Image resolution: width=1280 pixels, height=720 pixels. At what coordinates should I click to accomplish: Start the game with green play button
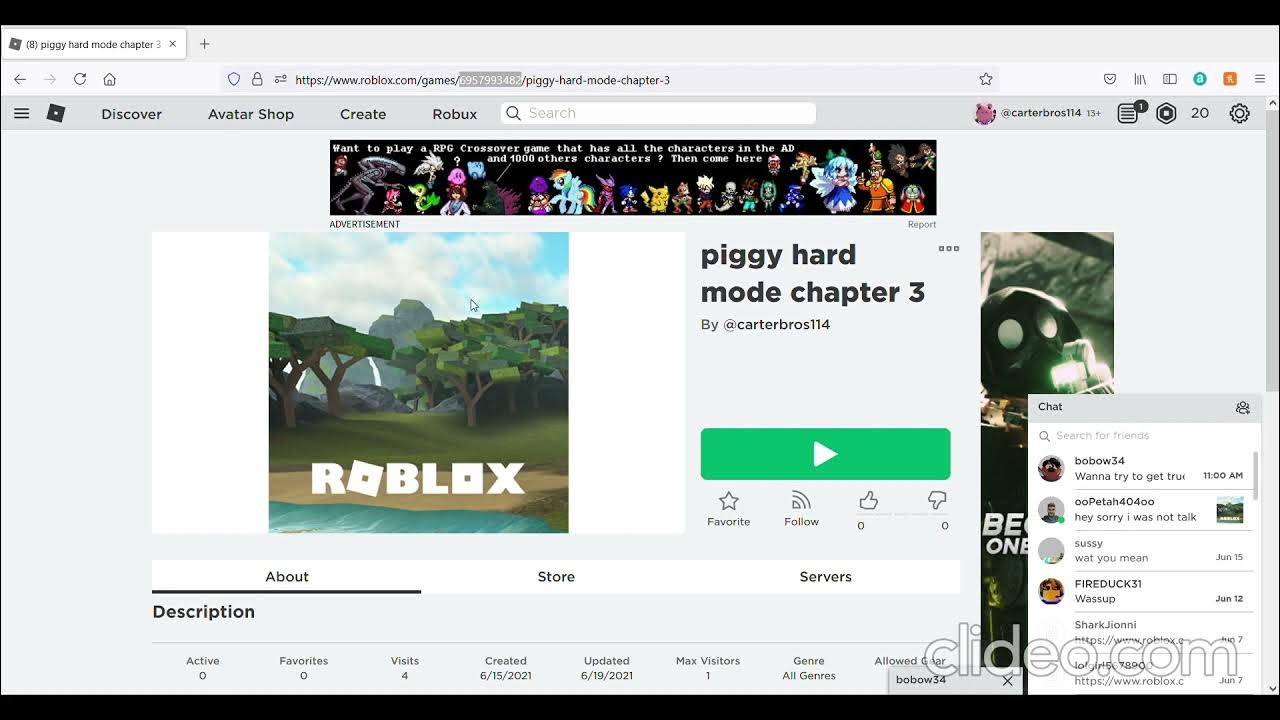[x=825, y=454]
